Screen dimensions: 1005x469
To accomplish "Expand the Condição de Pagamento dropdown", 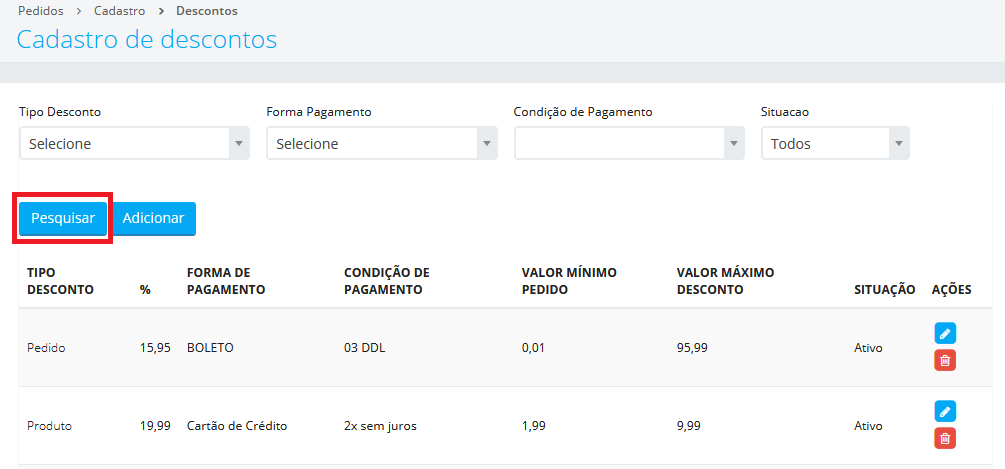I will 629,144.
